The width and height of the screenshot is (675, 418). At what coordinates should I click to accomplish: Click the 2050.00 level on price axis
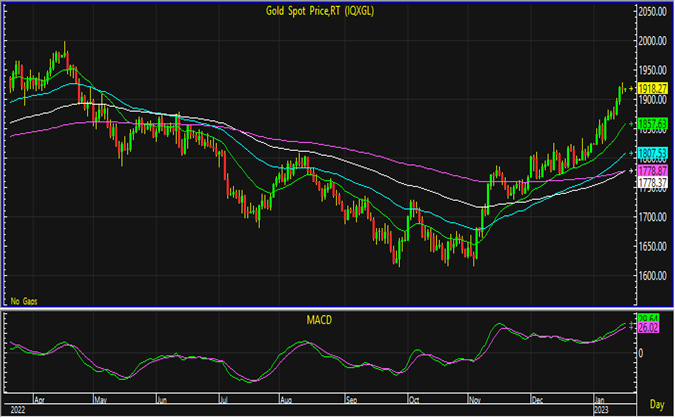pyautogui.click(x=655, y=11)
